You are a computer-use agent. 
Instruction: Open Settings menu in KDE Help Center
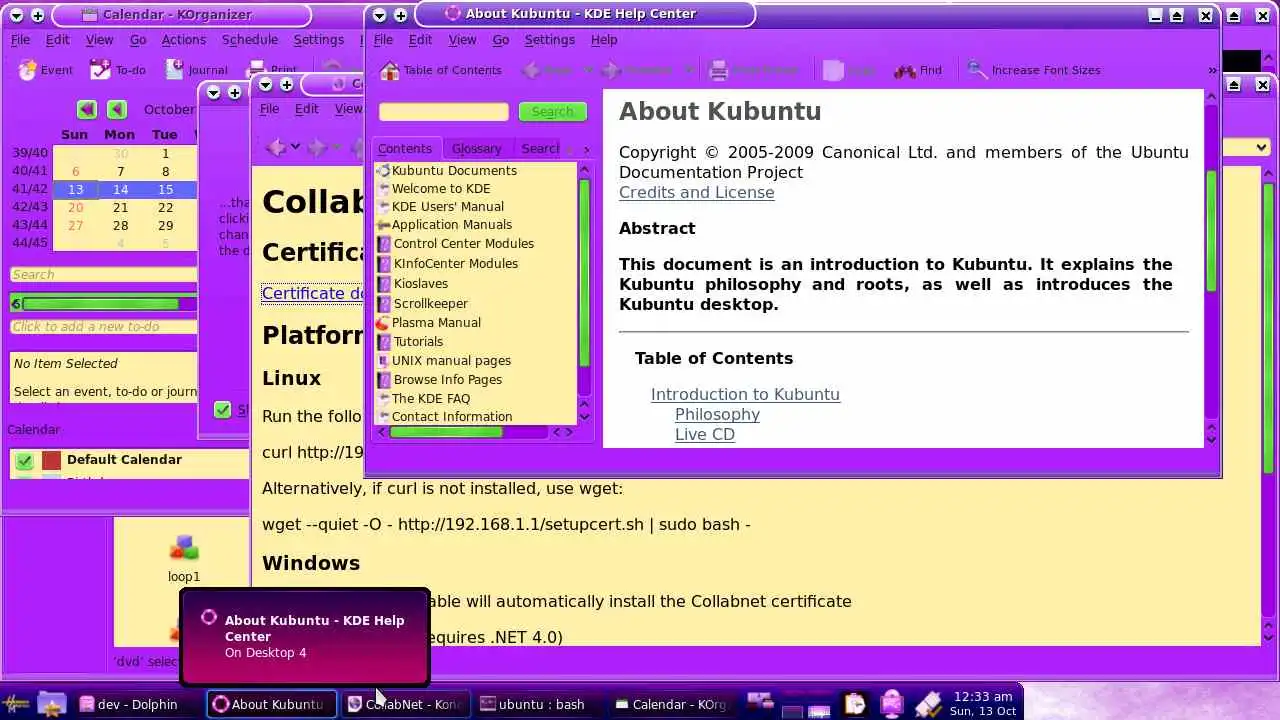(549, 39)
